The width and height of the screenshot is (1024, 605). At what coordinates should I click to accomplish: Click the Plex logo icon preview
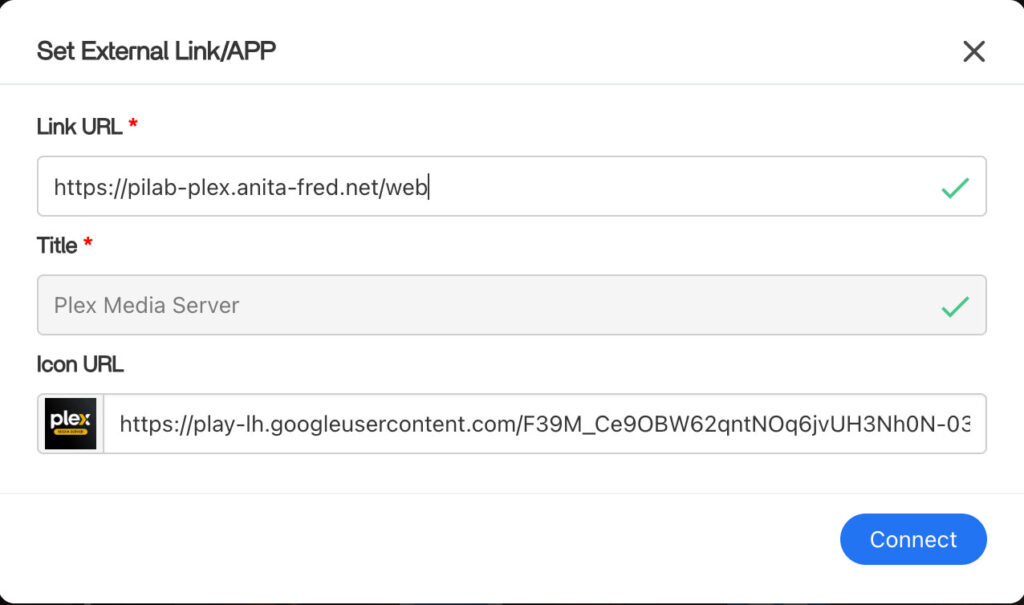click(71, 423)
